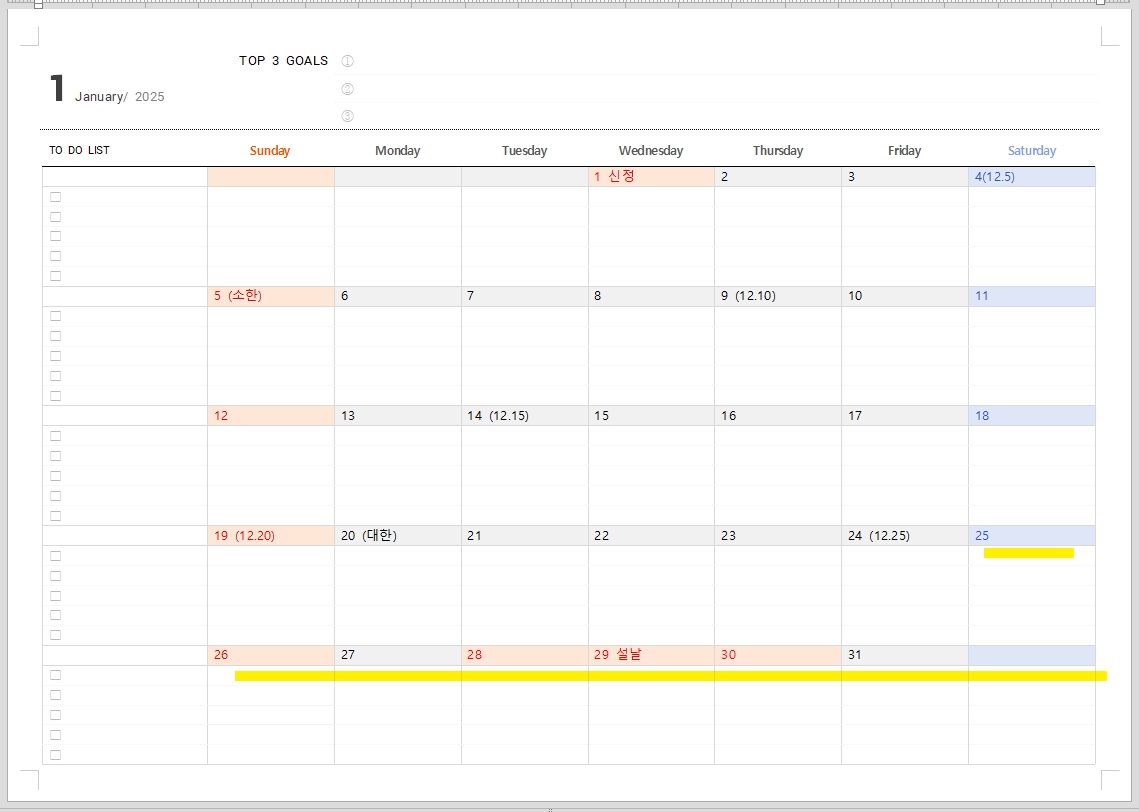This screenshot has width=1139, height=812.
Task: Click the date 17 Friday cell
Action: 904,415
